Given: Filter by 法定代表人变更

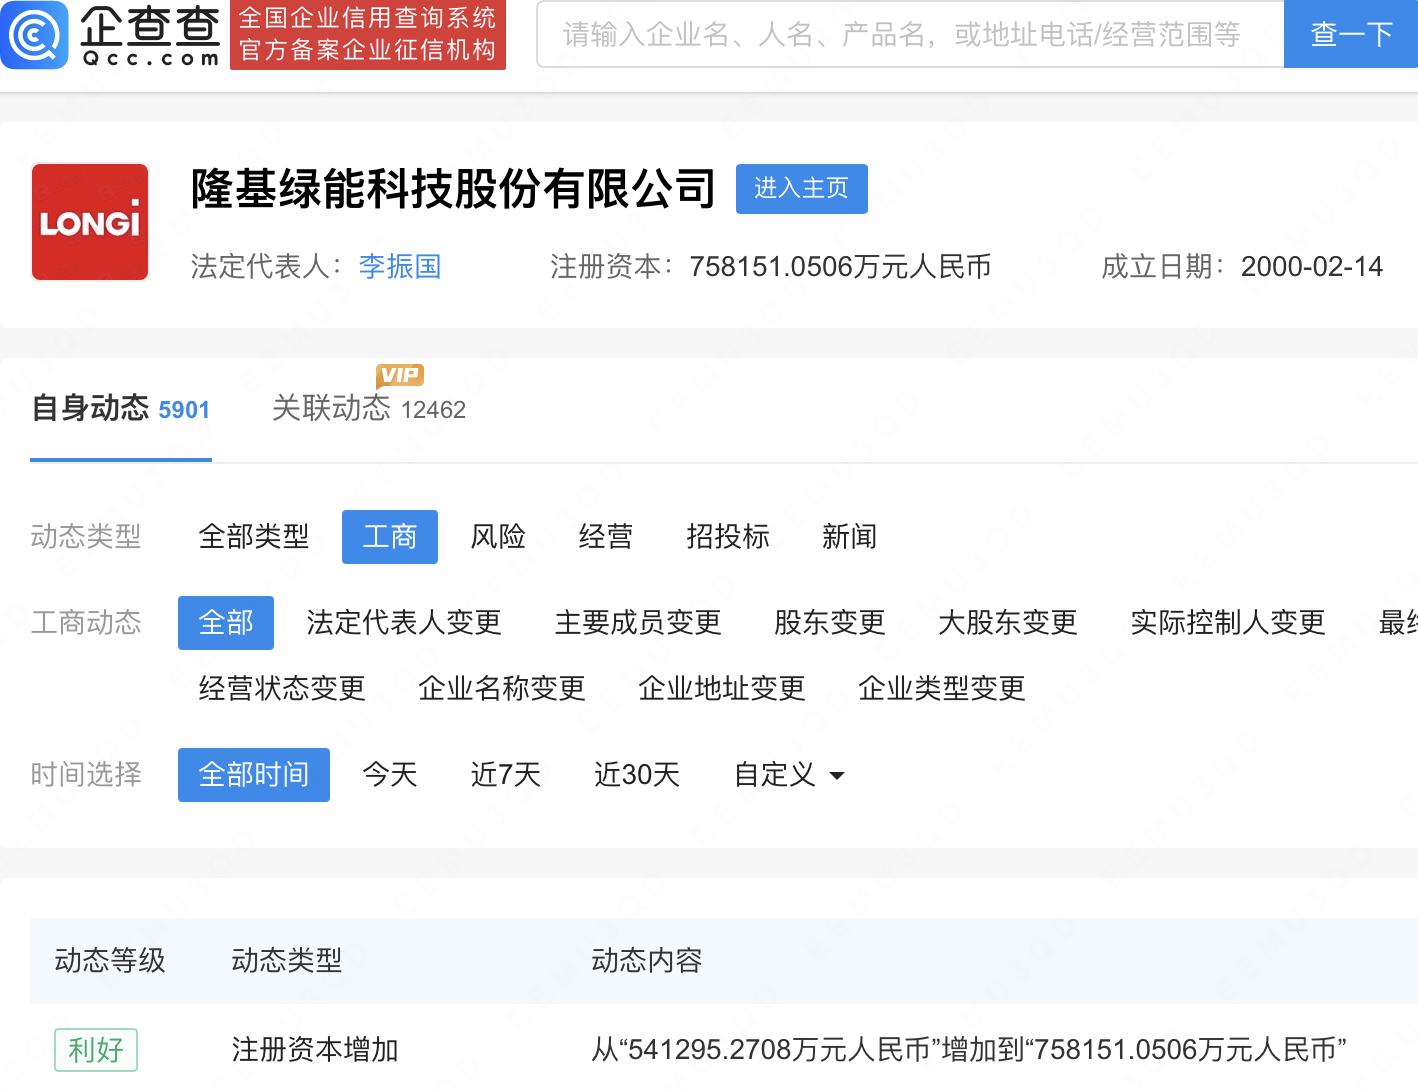Looking at the screenshot, I should (404, 623).
